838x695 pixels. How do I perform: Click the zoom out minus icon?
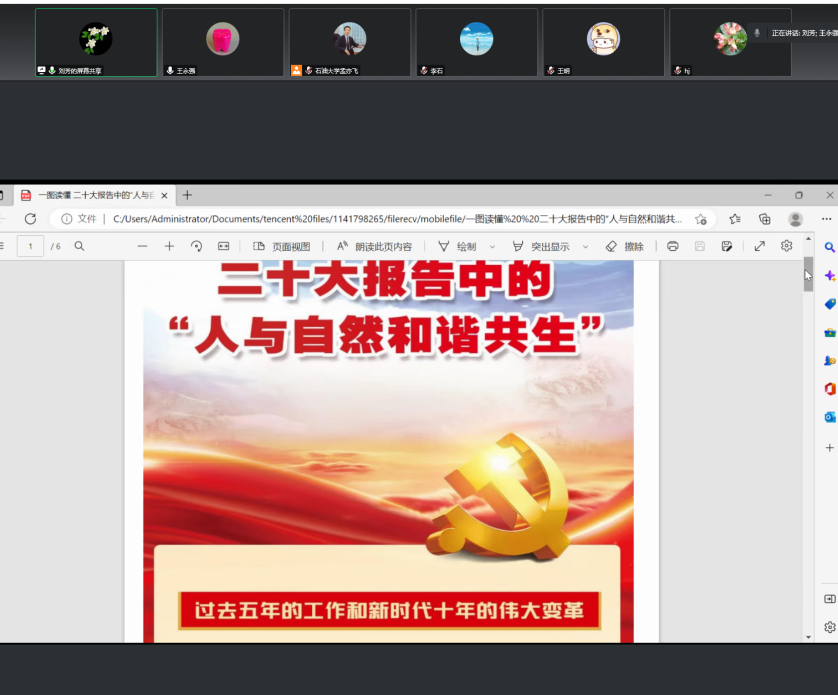(x=143, y=246)
